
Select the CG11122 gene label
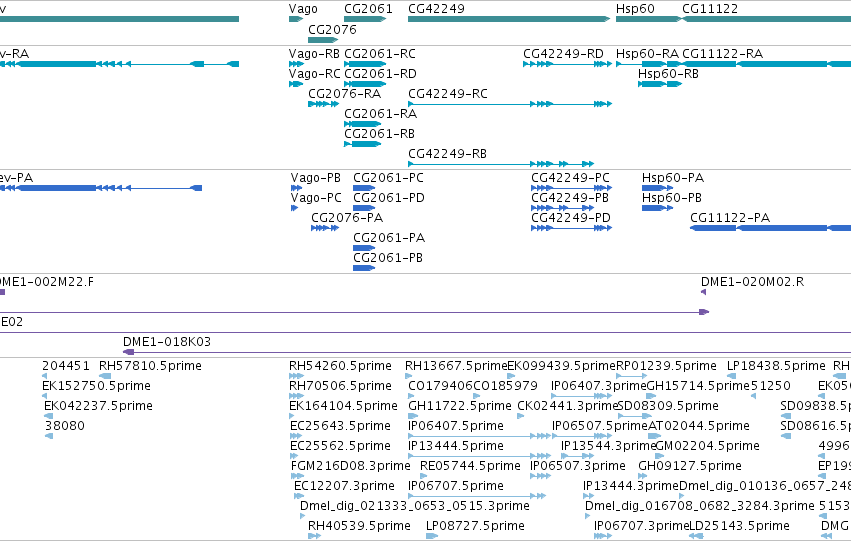(x=710, y=9)
